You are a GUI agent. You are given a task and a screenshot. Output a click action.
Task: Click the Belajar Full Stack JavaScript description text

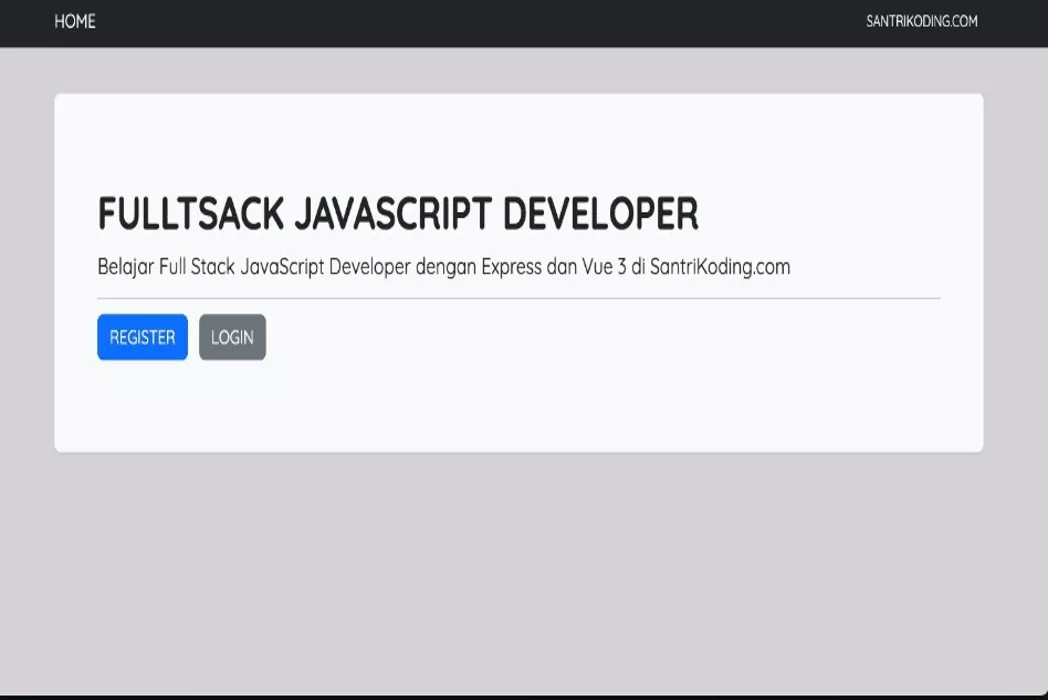pyautogui.click(x=444, y=267)
